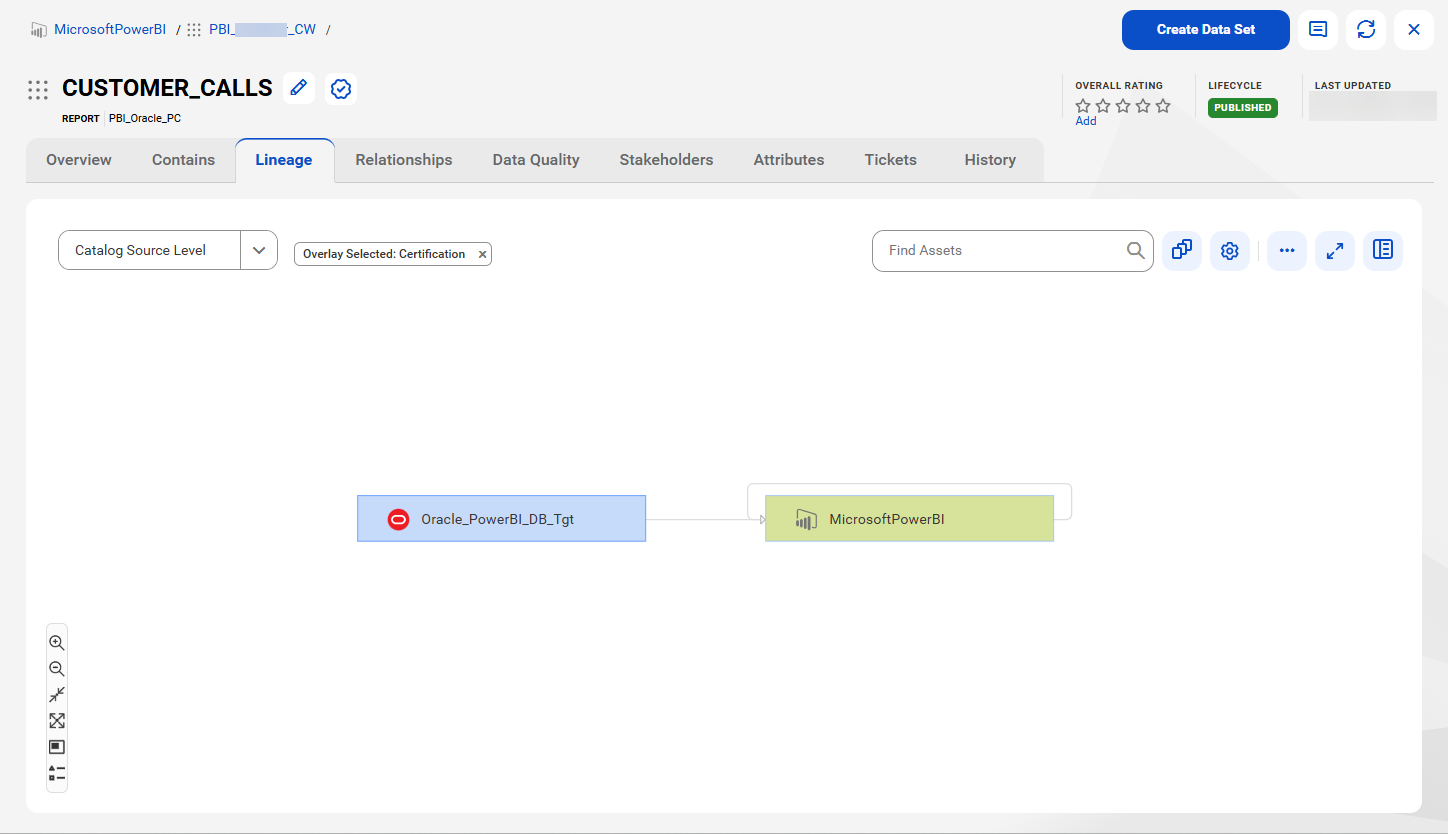This screenshot has height=834, width=1448.
Task: Click the magnifier search icon in Find Assets
Action: [x=1136, y=250]
